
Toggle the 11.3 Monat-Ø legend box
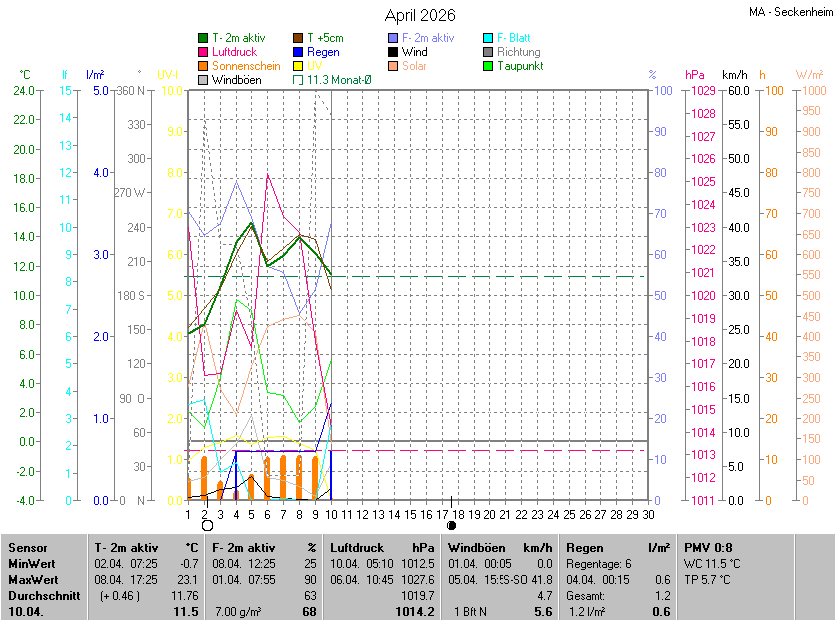pyautogui.click(x=297, y=80)
